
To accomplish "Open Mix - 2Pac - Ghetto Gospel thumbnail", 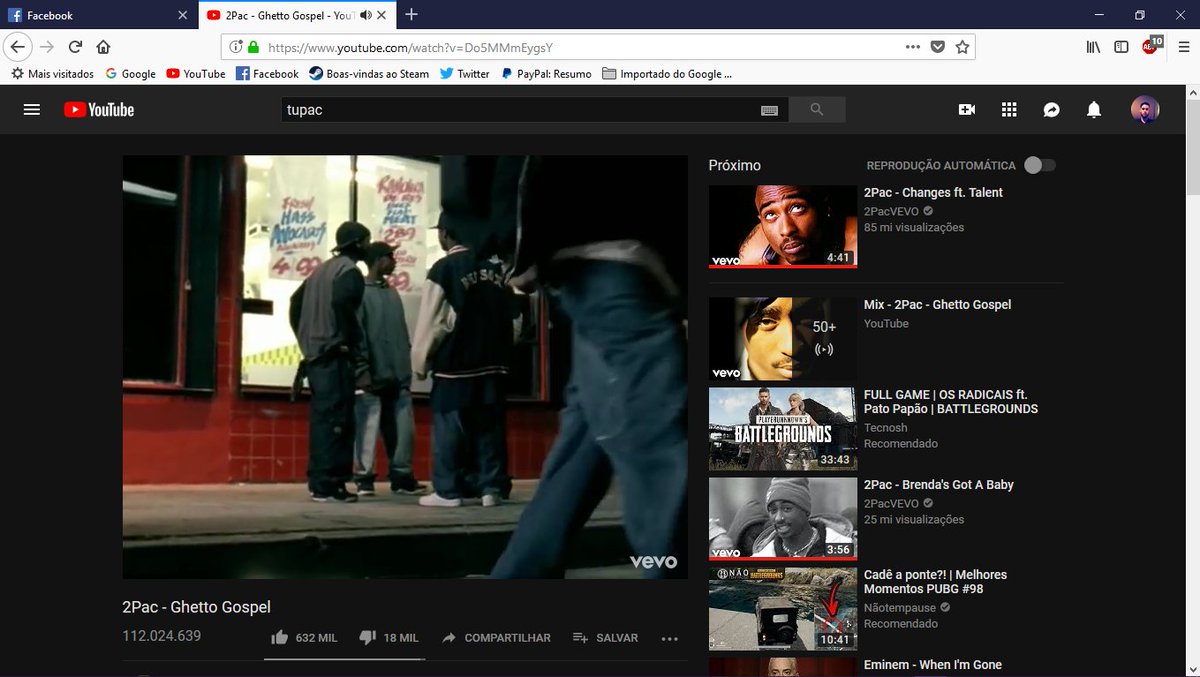I will (783, 339).
